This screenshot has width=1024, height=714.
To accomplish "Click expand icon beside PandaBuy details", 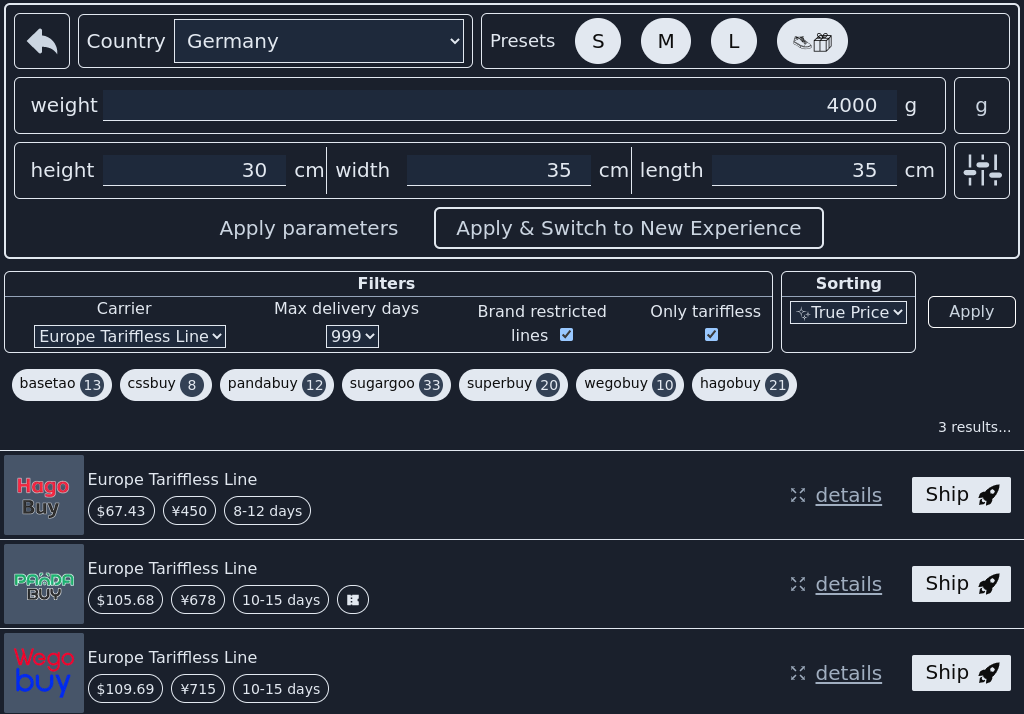I will 797,584.
